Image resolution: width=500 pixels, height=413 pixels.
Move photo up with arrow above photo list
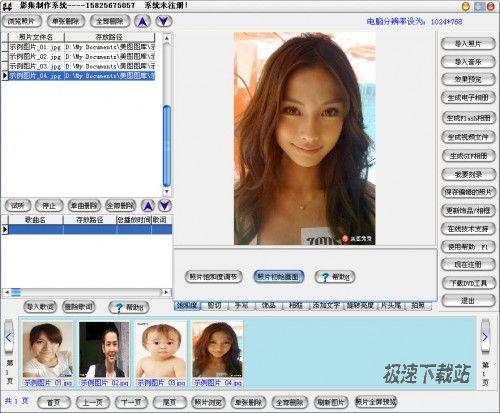coord(143,21)
